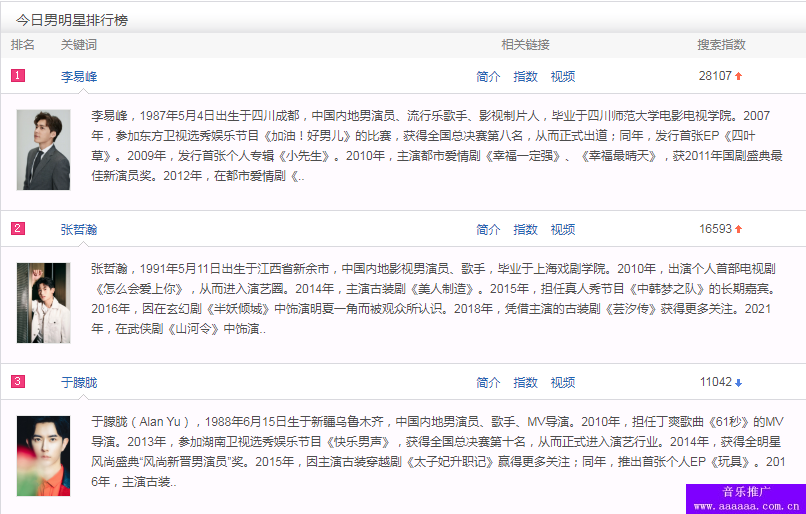Open 视频 link for 于朦胧
The height and width of the screenshot is (514, 806).
click(x=563, y=382)
